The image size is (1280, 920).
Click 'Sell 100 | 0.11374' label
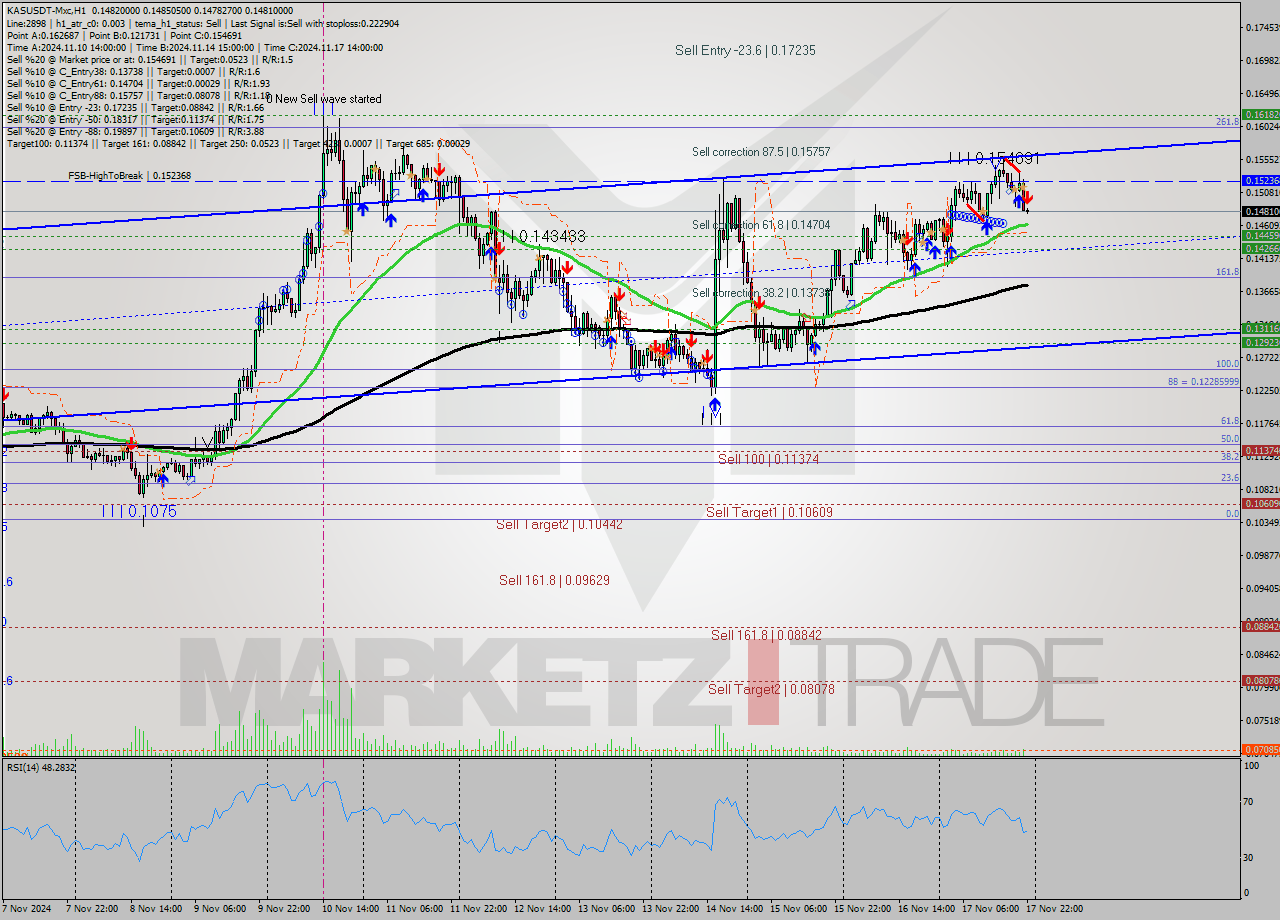tap(769, 459)
